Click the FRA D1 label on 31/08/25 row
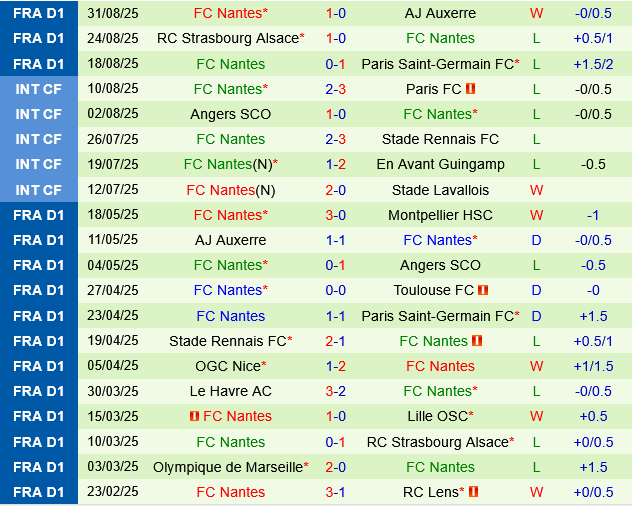Screen dimensions: 632x506 coord(39,13)
